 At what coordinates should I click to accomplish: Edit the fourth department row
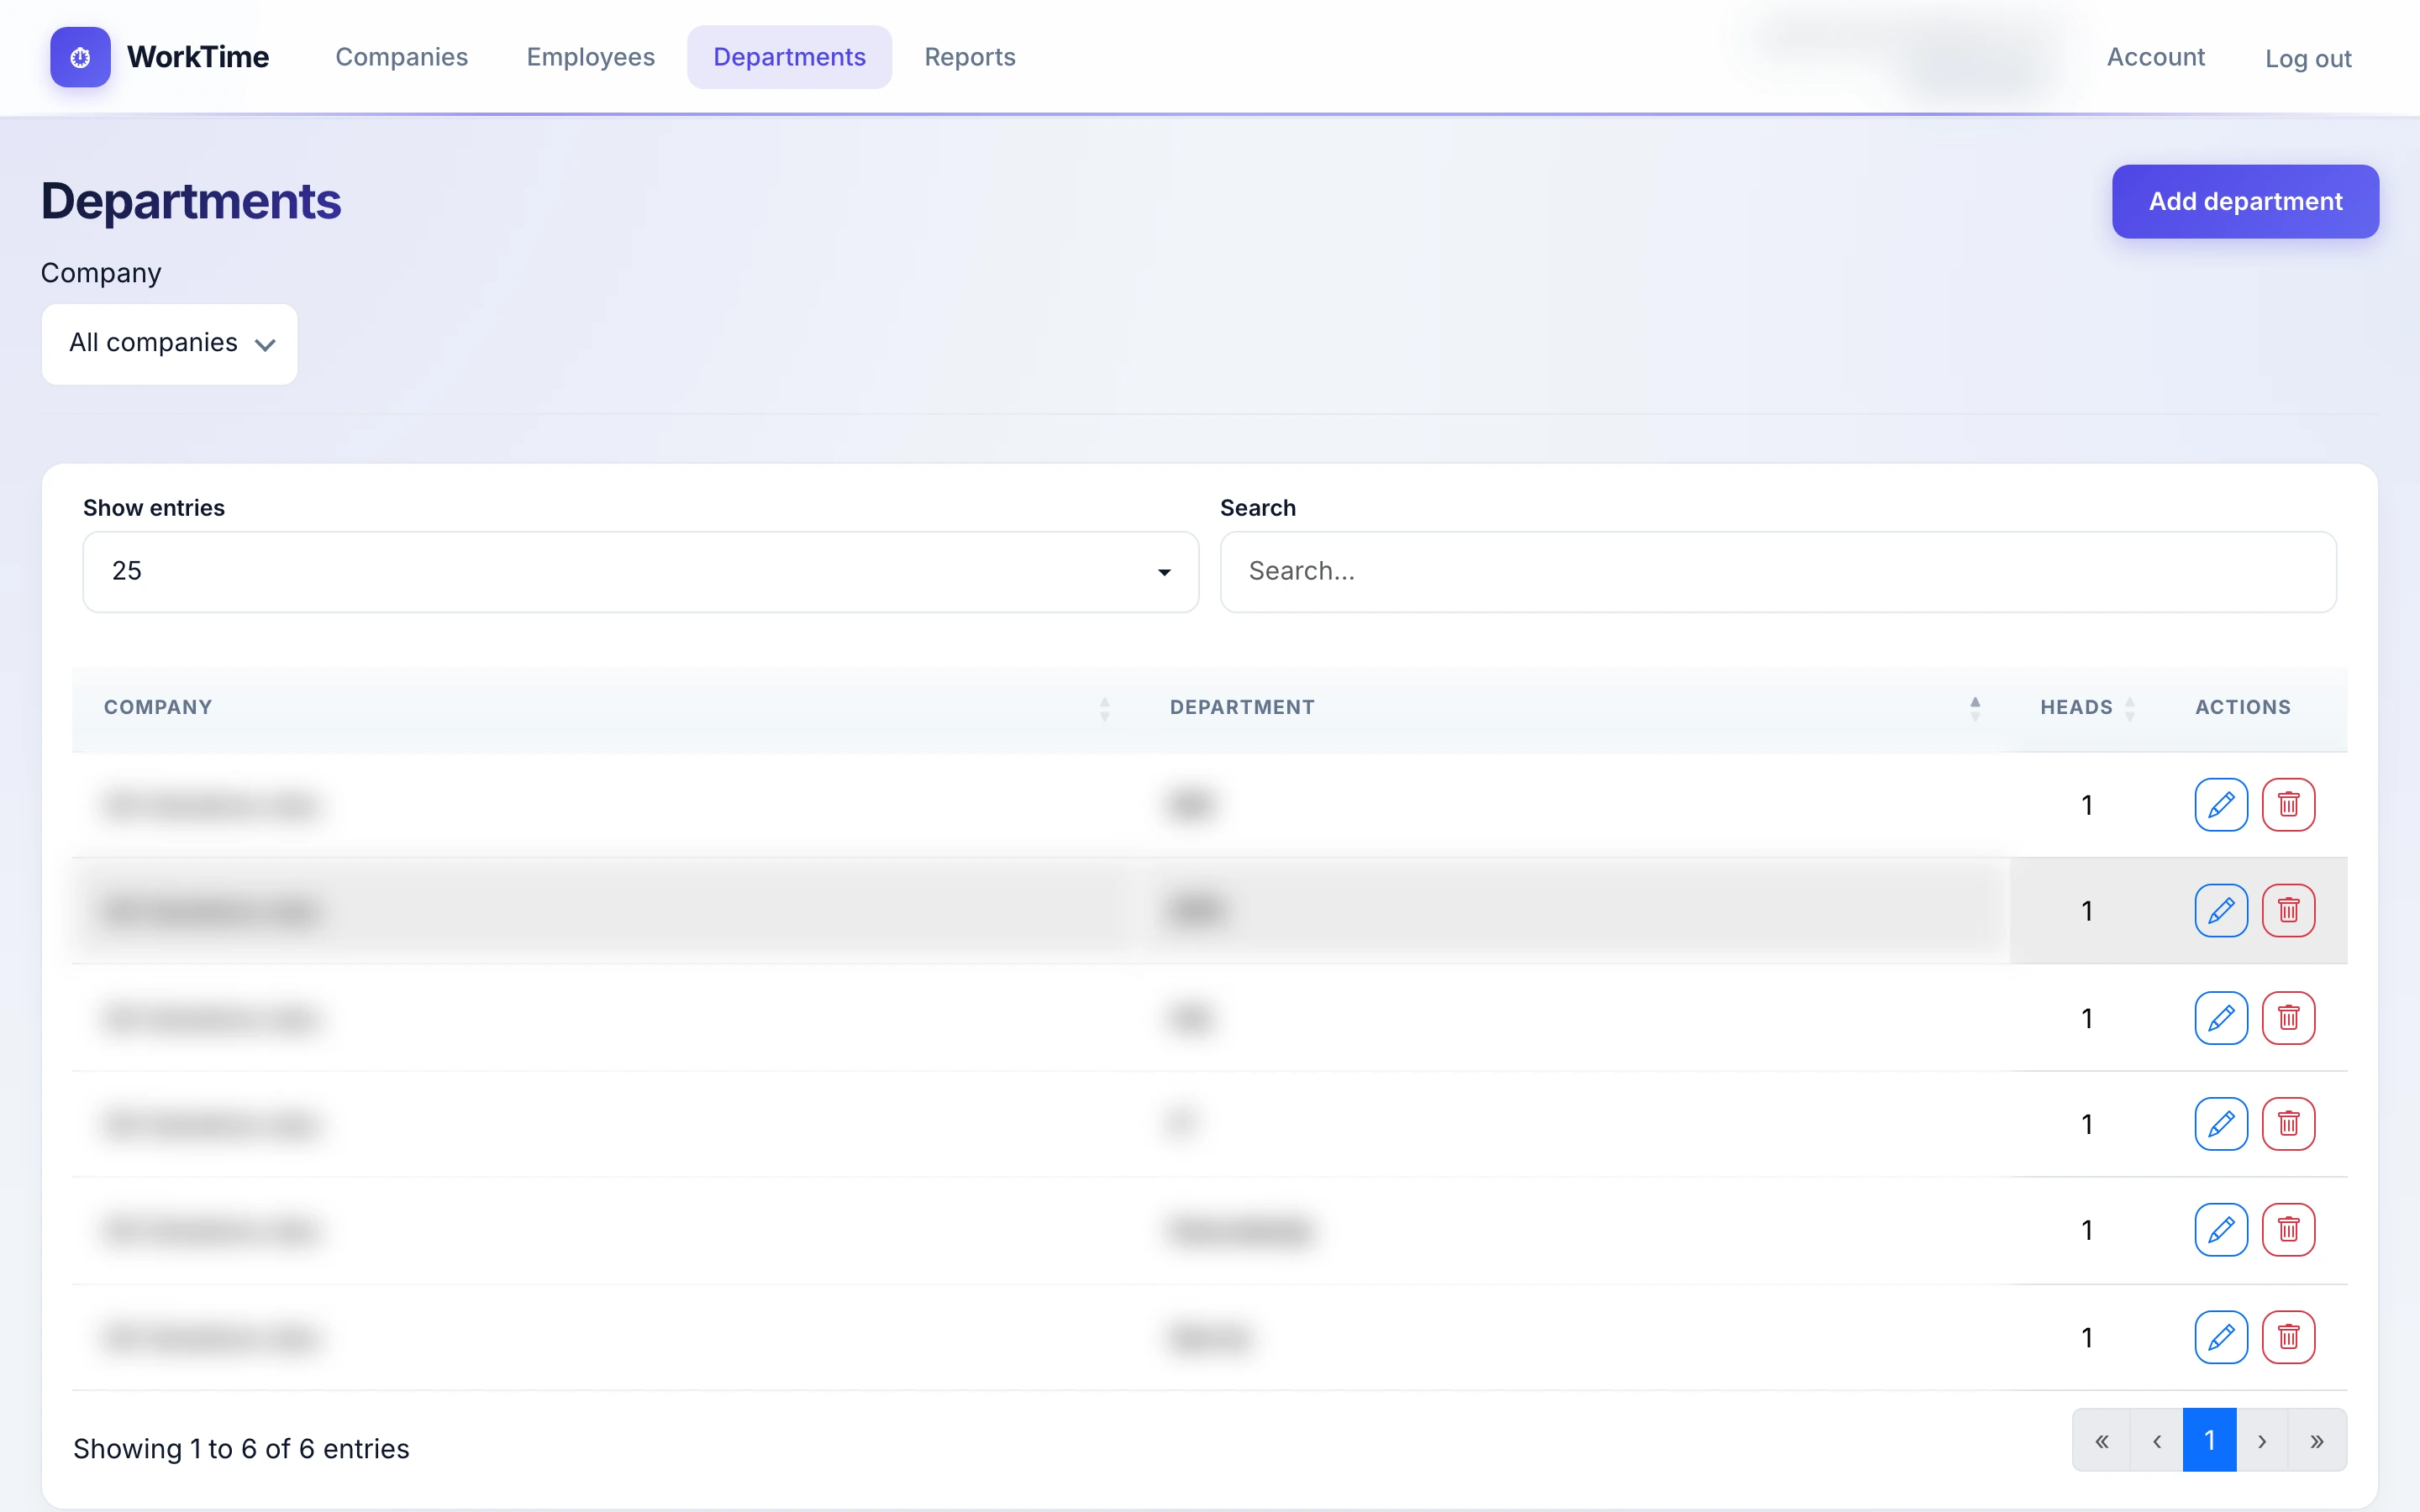coord(2221,1124)
